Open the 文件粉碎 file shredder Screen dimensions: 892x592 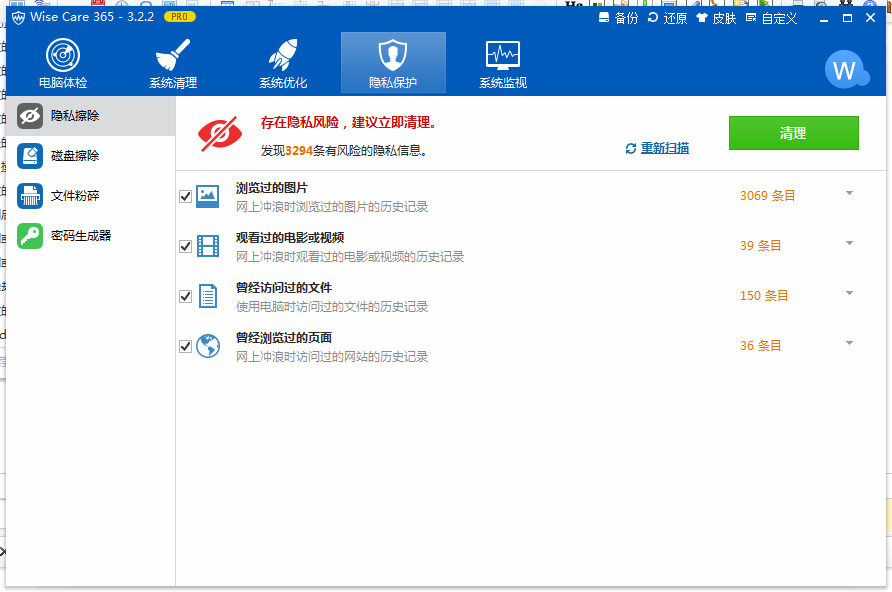(x=62, y=196)
